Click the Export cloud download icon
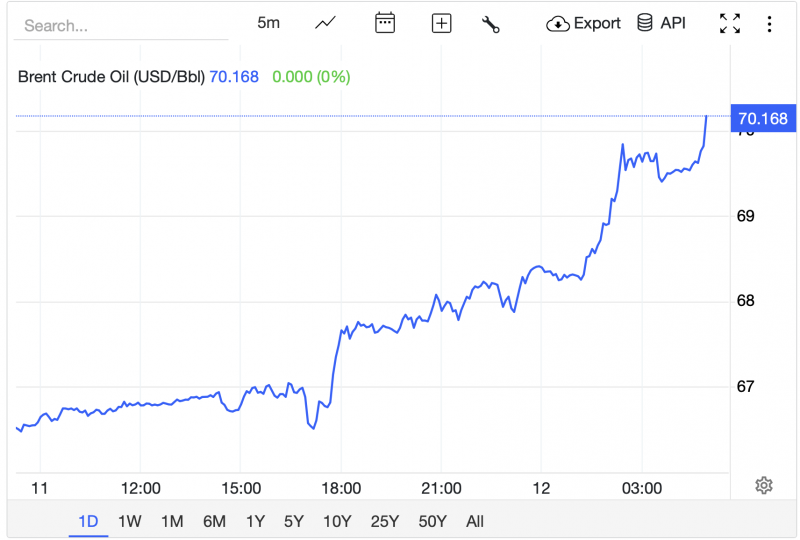 (558, 24)
